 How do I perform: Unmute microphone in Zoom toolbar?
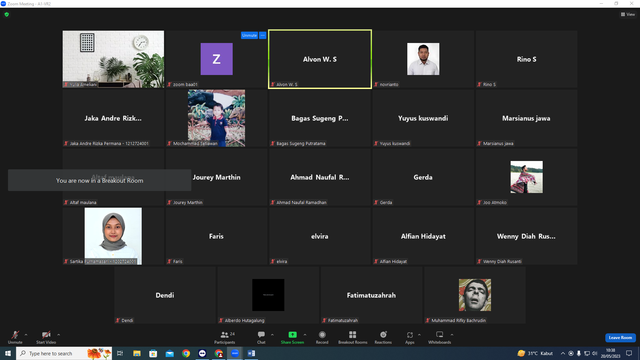(x=15, y=337)
